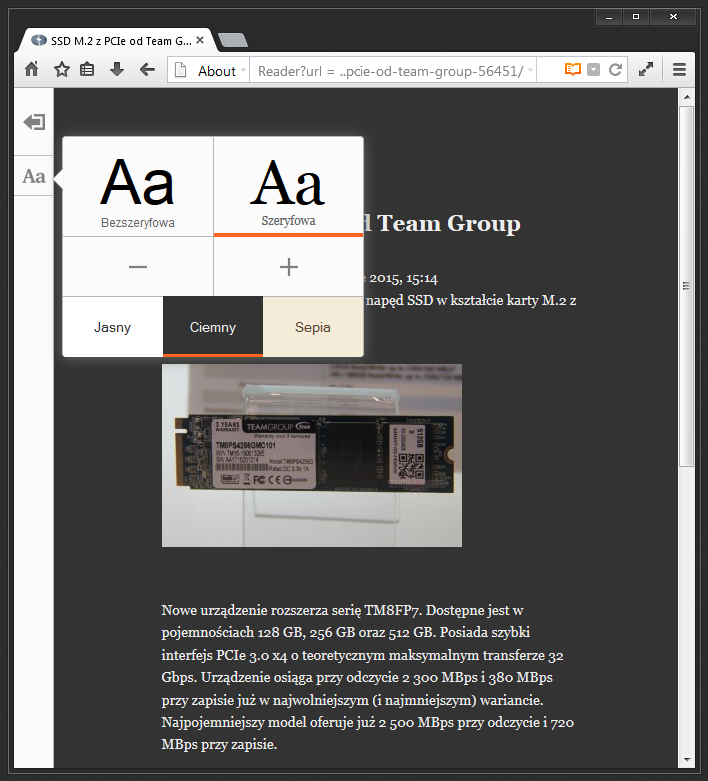Image resolution: width=708 pixels, height=781 pixels.
Task: Go to the home page
Action: tap(31, 69)
